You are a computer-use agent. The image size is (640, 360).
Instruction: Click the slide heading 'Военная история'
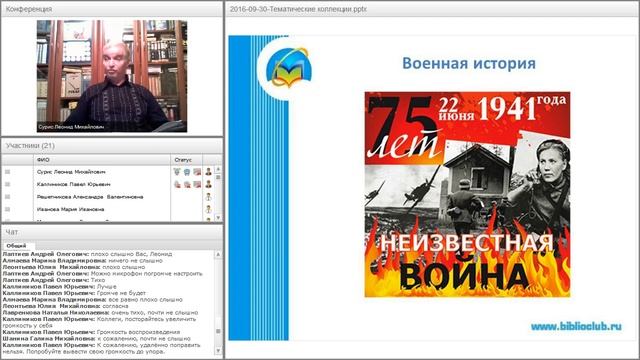469,63
